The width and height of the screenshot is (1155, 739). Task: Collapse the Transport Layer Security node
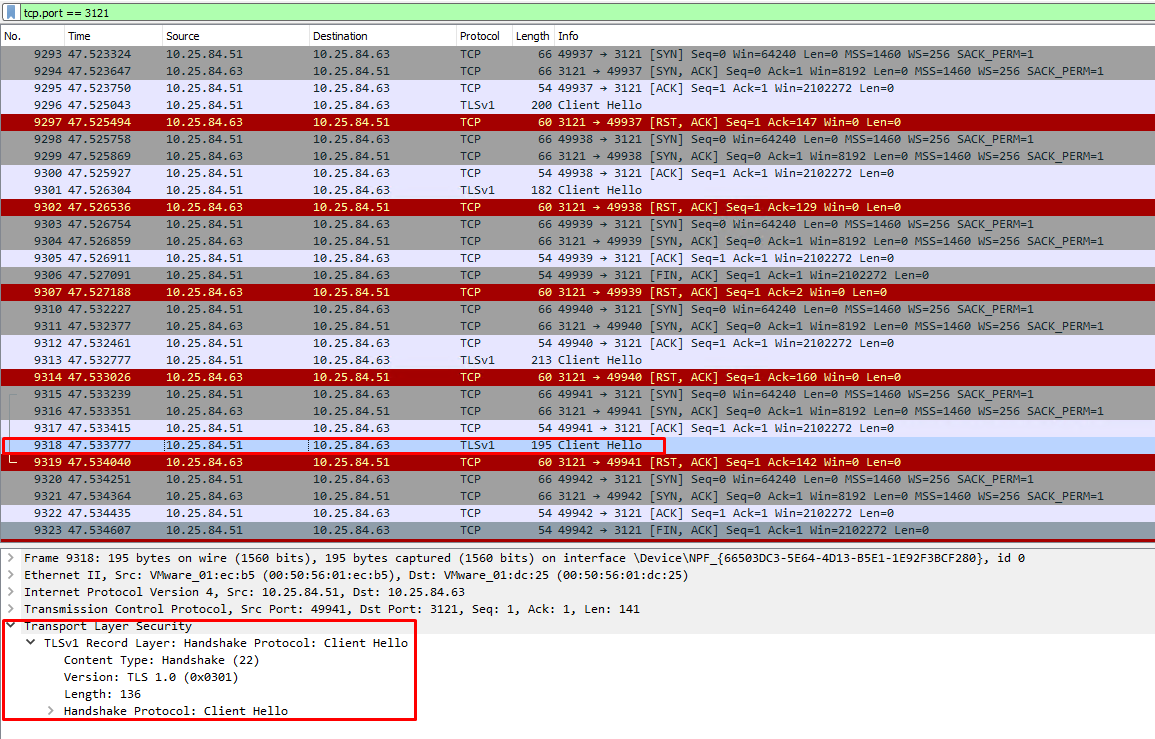click(11, 626)
